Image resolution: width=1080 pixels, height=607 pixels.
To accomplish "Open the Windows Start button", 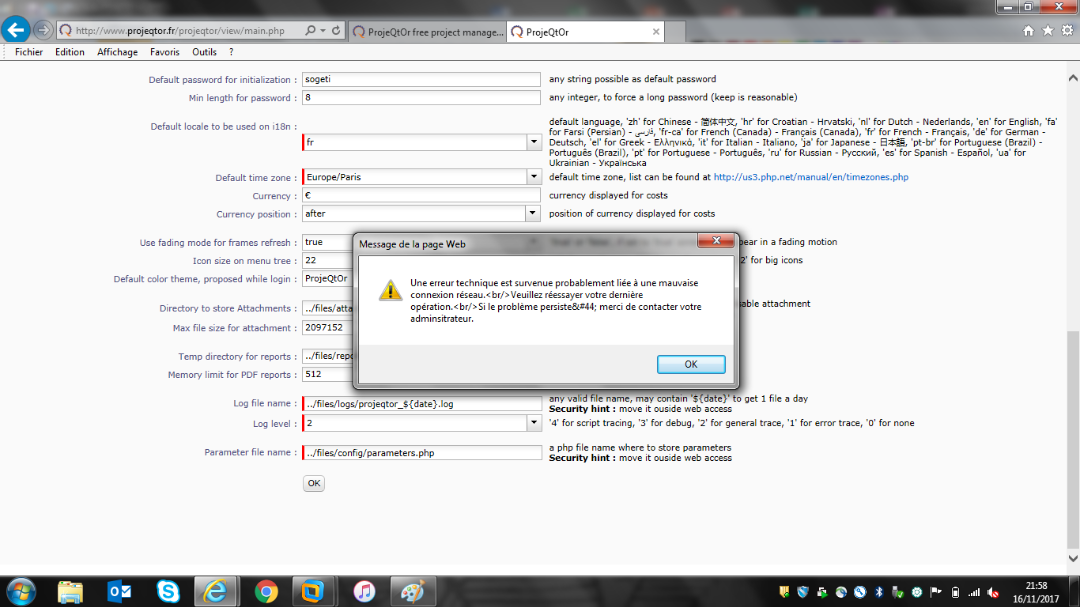I will 21,591.
